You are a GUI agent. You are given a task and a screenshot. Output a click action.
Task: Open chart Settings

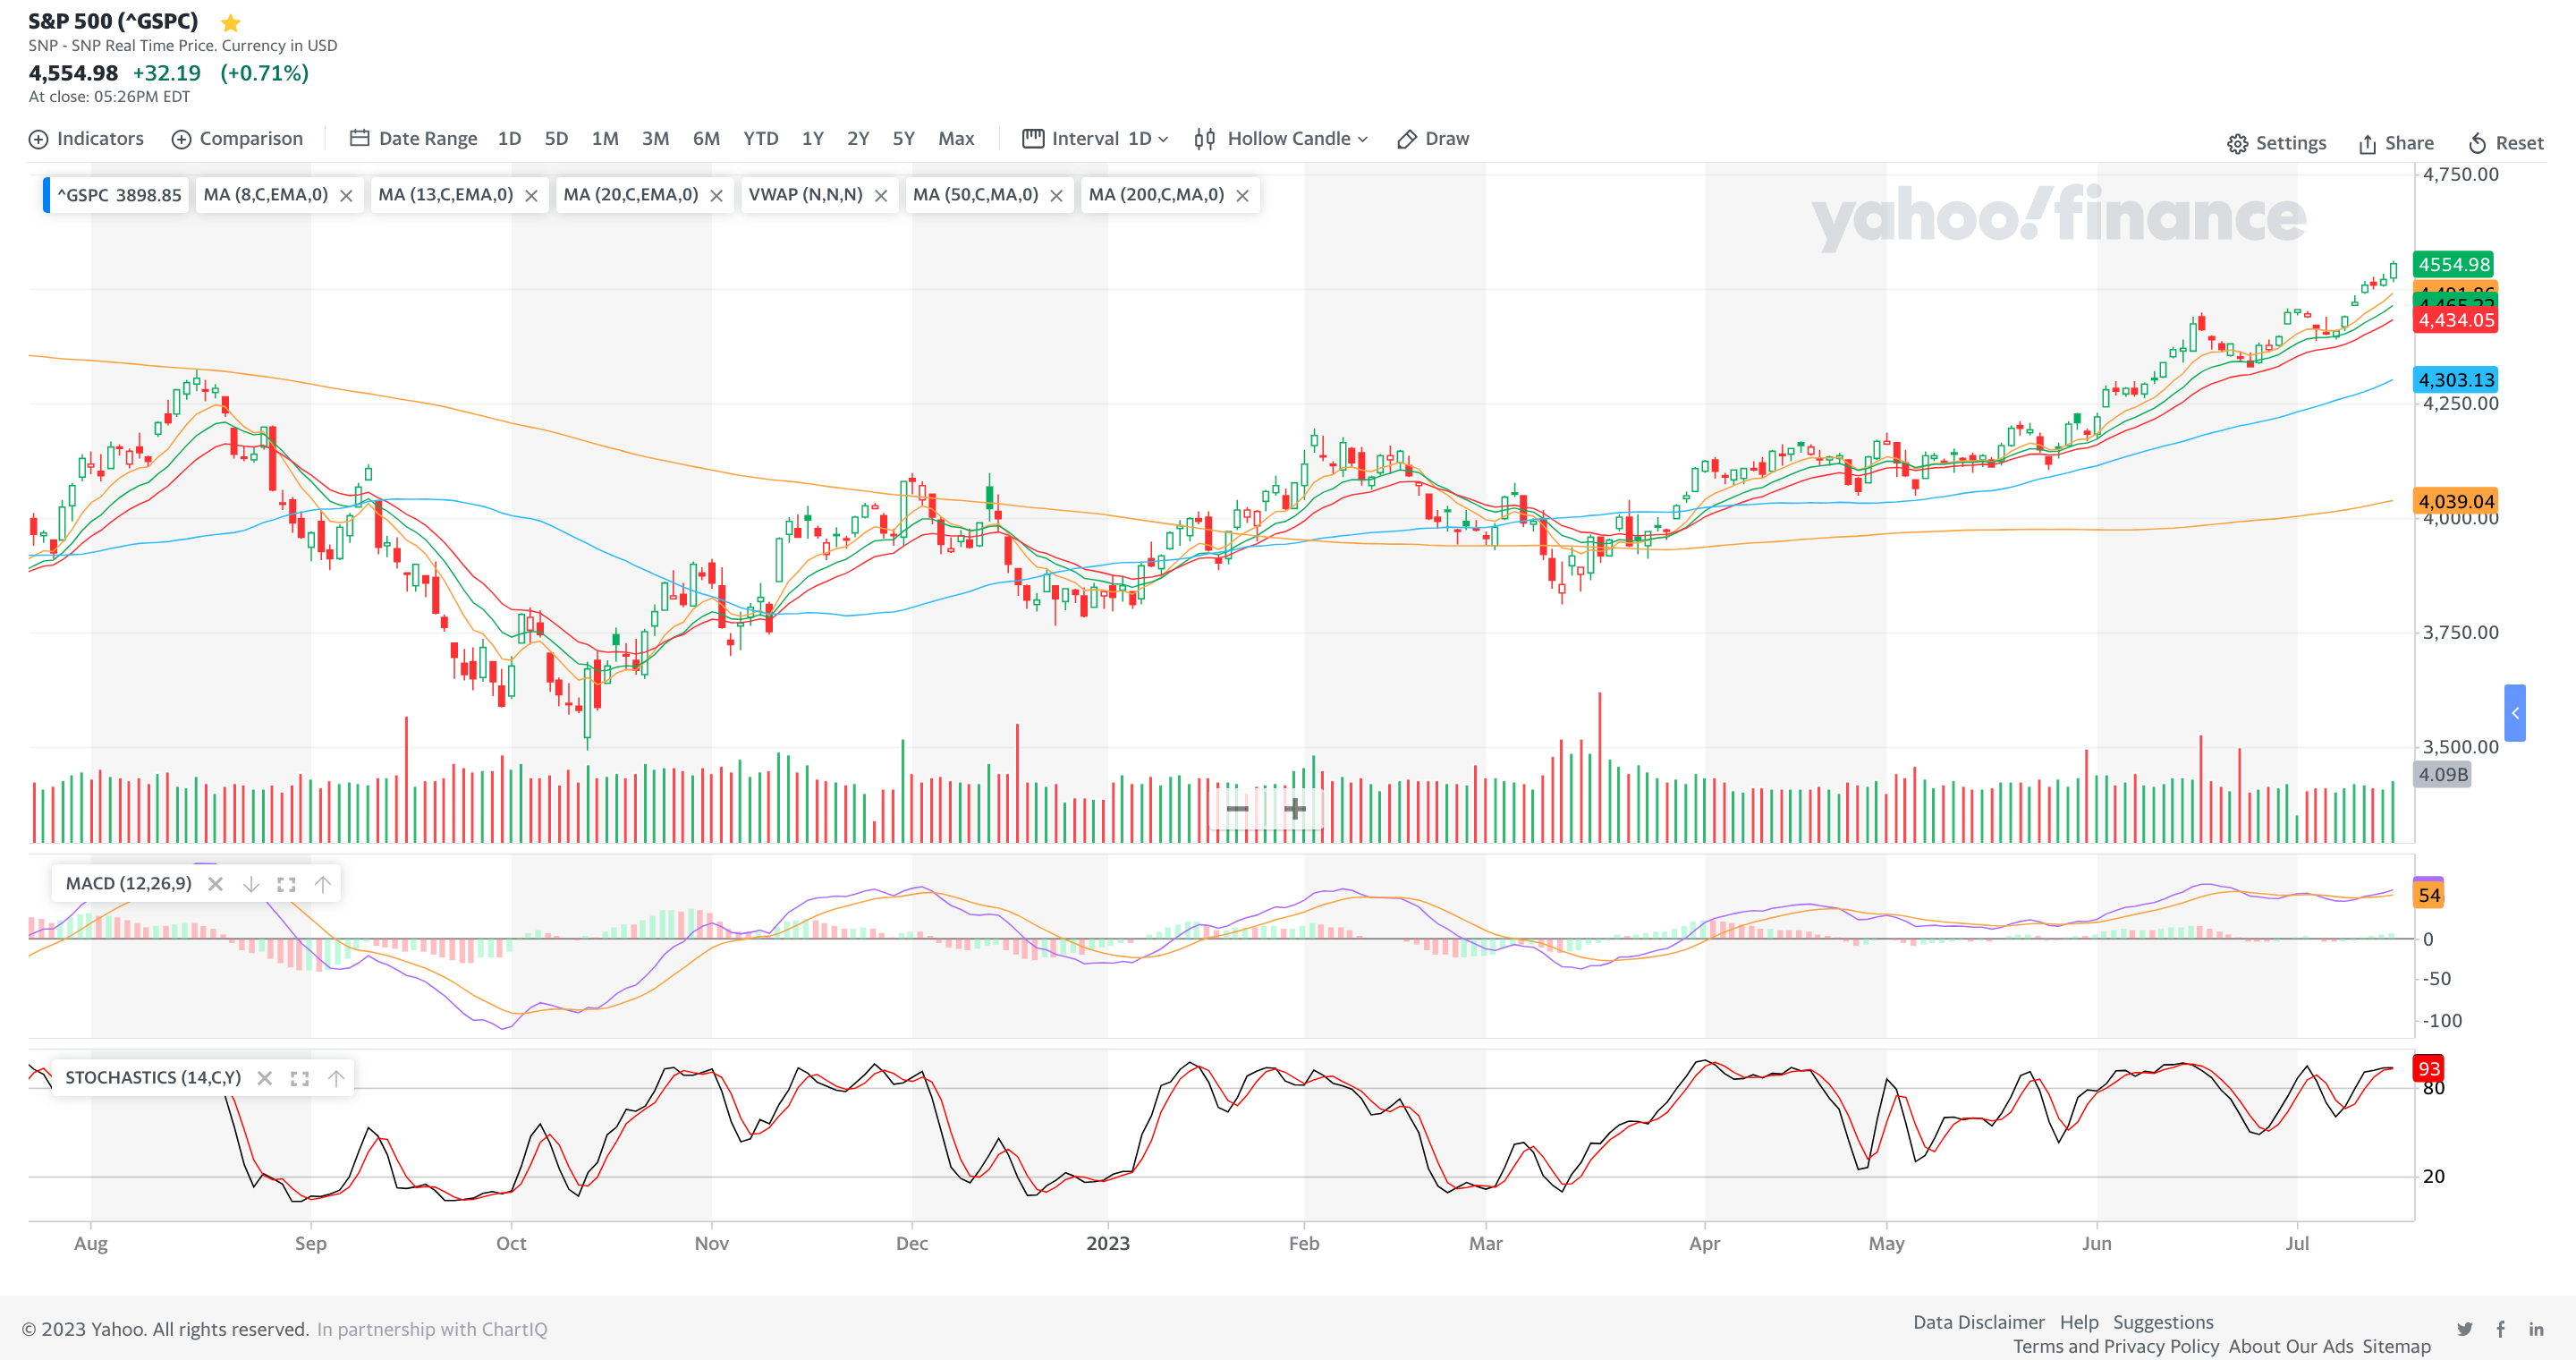click(x=2277, y=143)
